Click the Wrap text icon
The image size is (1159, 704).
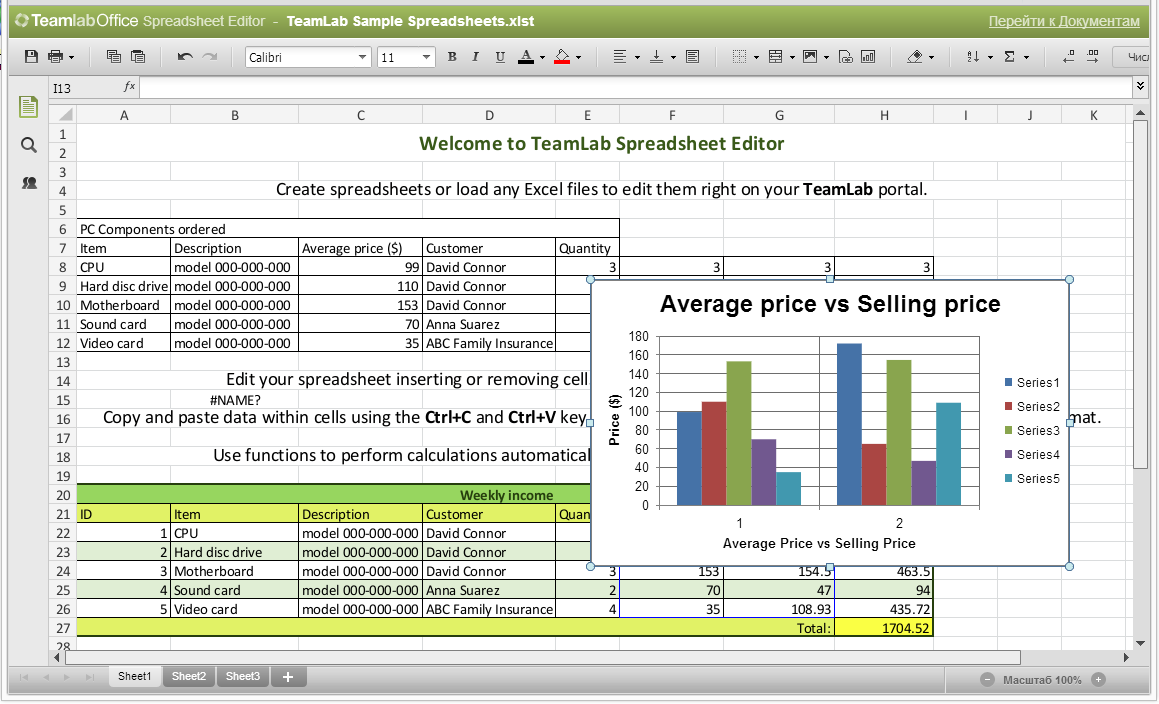(x=692, y=57)
